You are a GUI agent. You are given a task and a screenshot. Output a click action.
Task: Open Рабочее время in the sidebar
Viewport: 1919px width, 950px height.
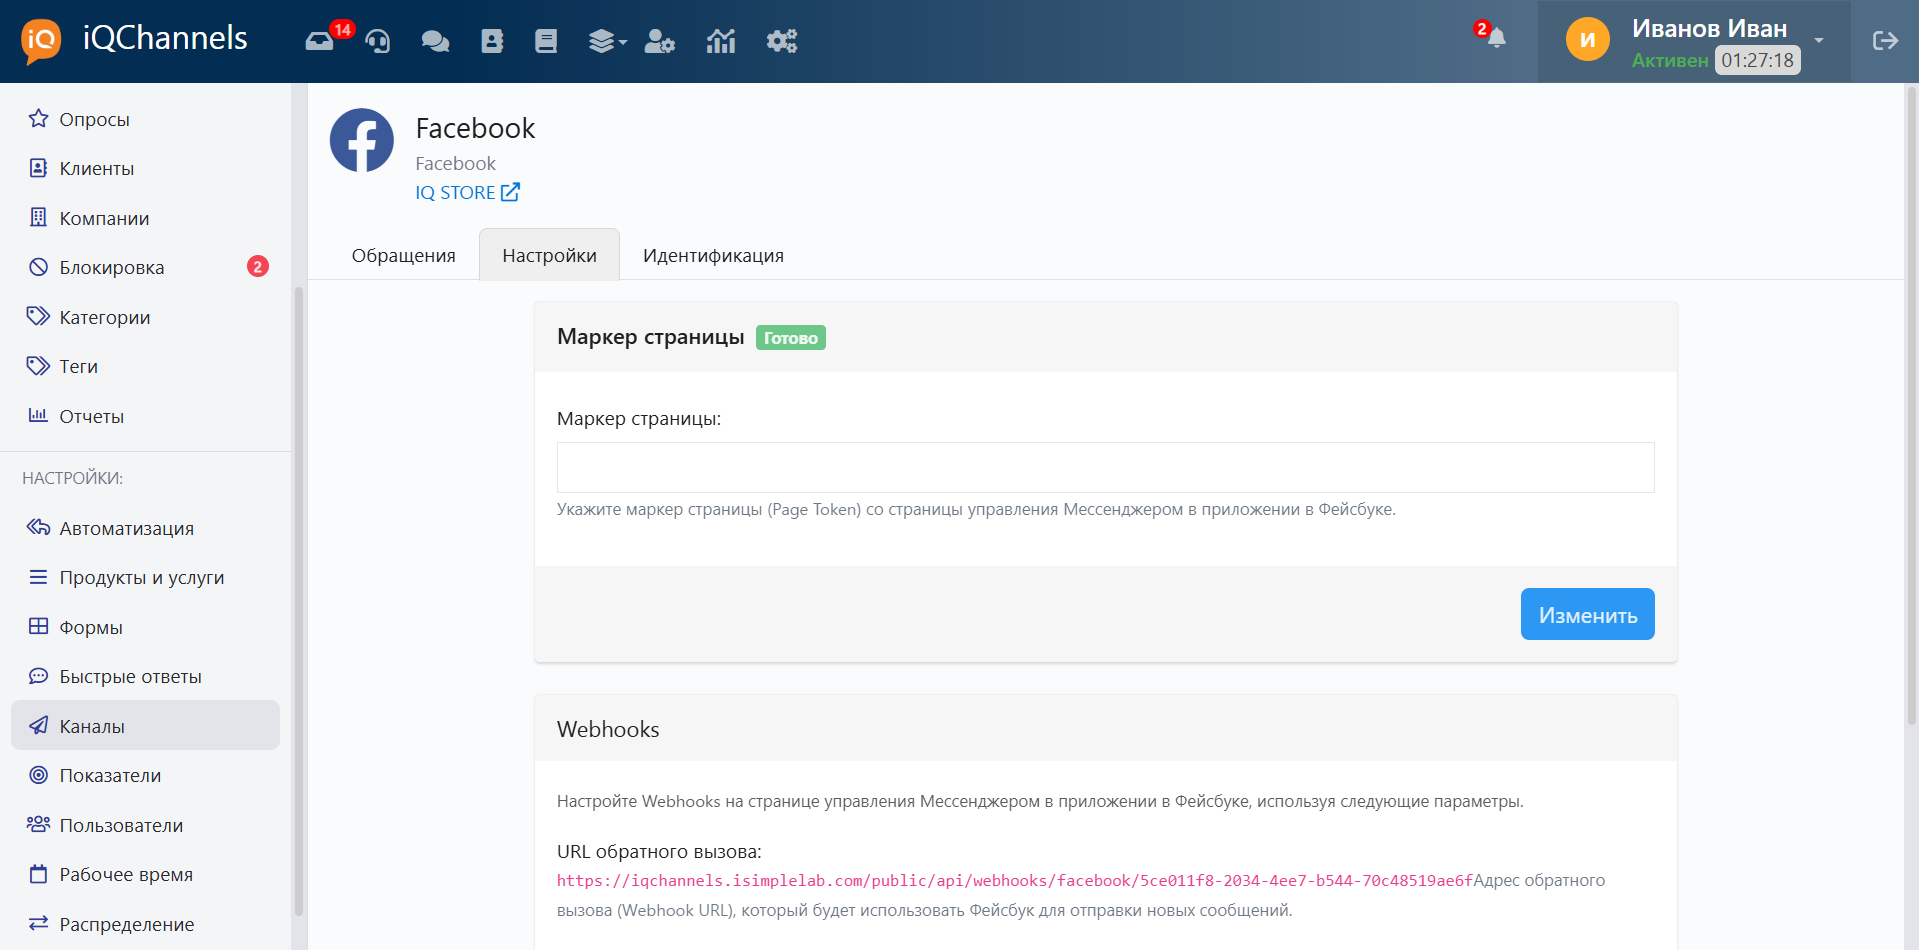[145, 874]
